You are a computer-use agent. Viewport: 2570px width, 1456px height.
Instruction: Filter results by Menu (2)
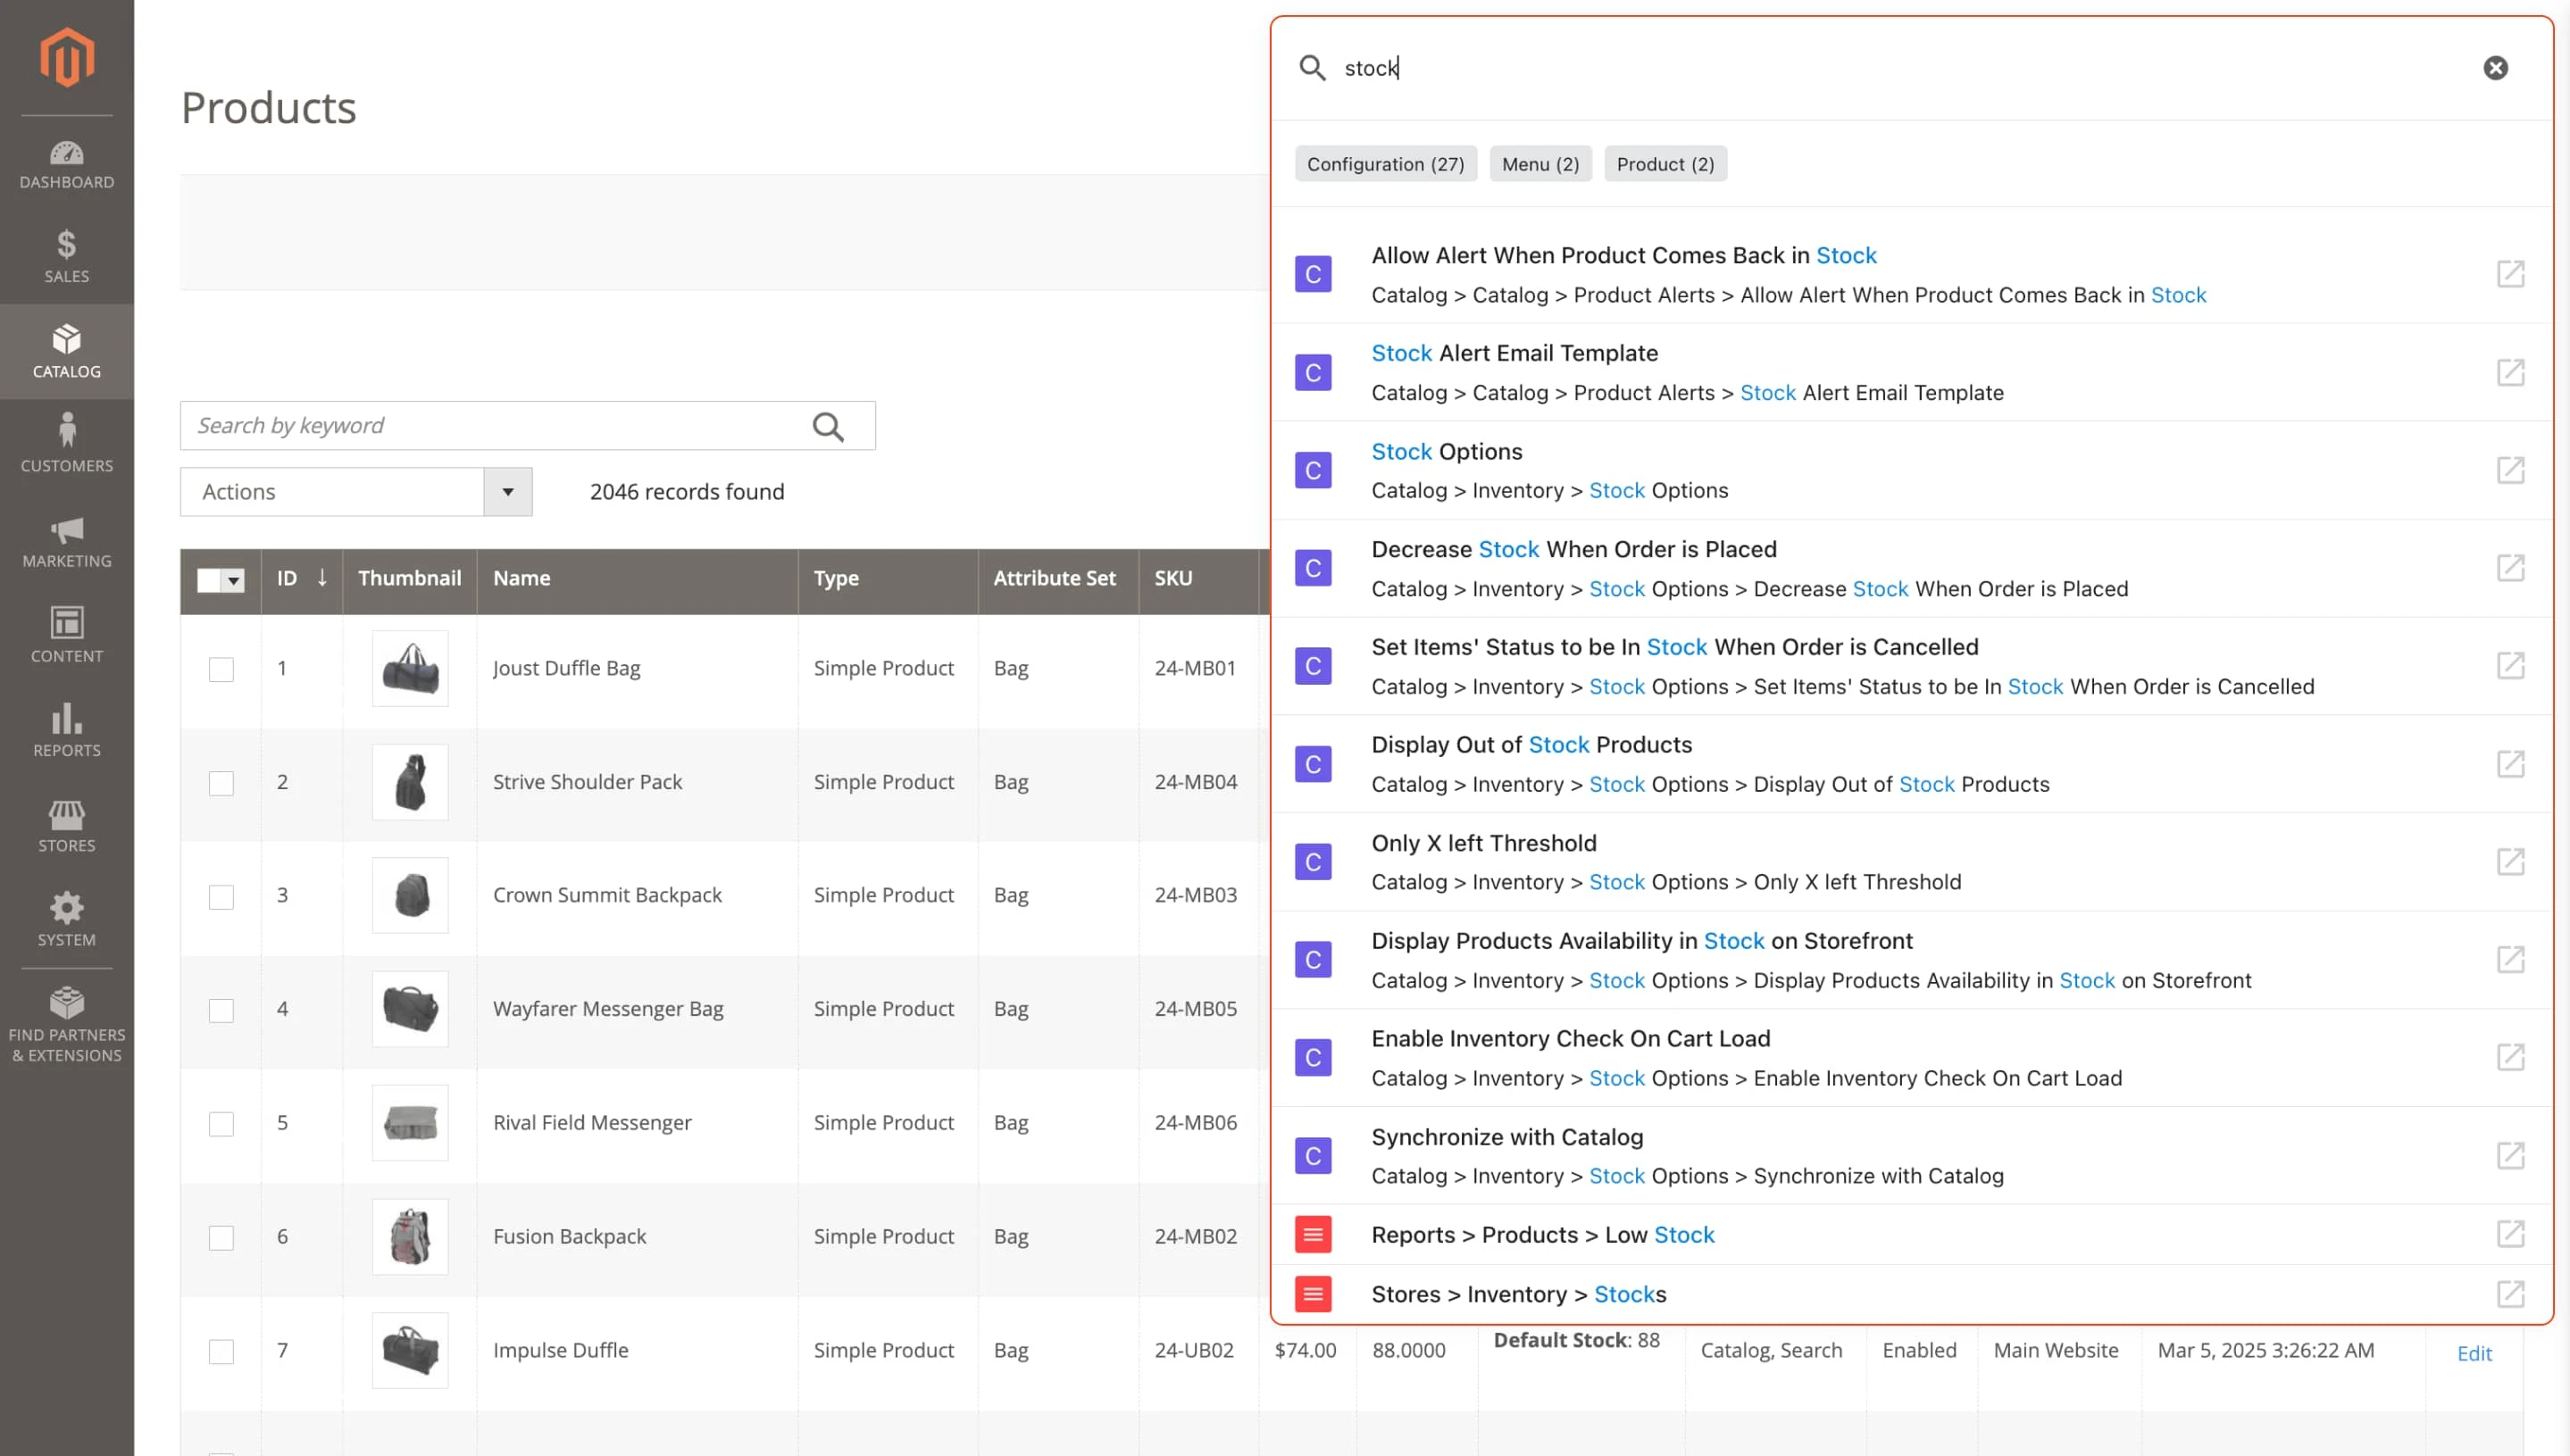(x=1540, y=163)
